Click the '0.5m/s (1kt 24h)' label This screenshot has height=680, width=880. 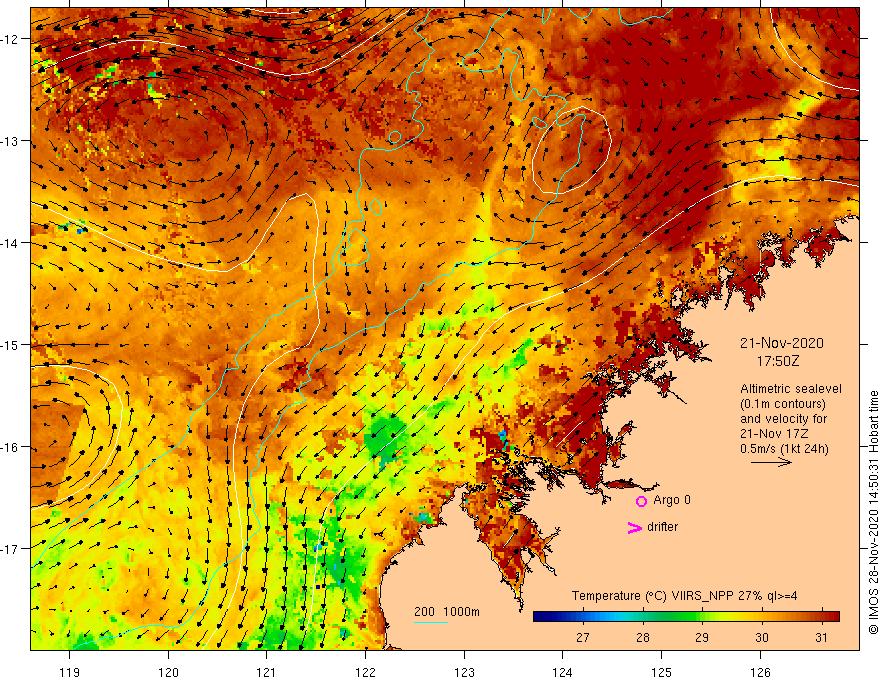click(x=784, y=449)
